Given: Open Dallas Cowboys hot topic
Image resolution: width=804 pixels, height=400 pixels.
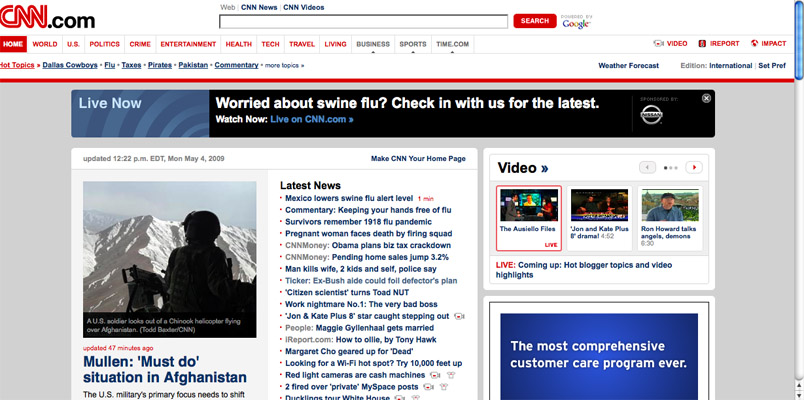Looking at the screenshot, I should [70, 65].
